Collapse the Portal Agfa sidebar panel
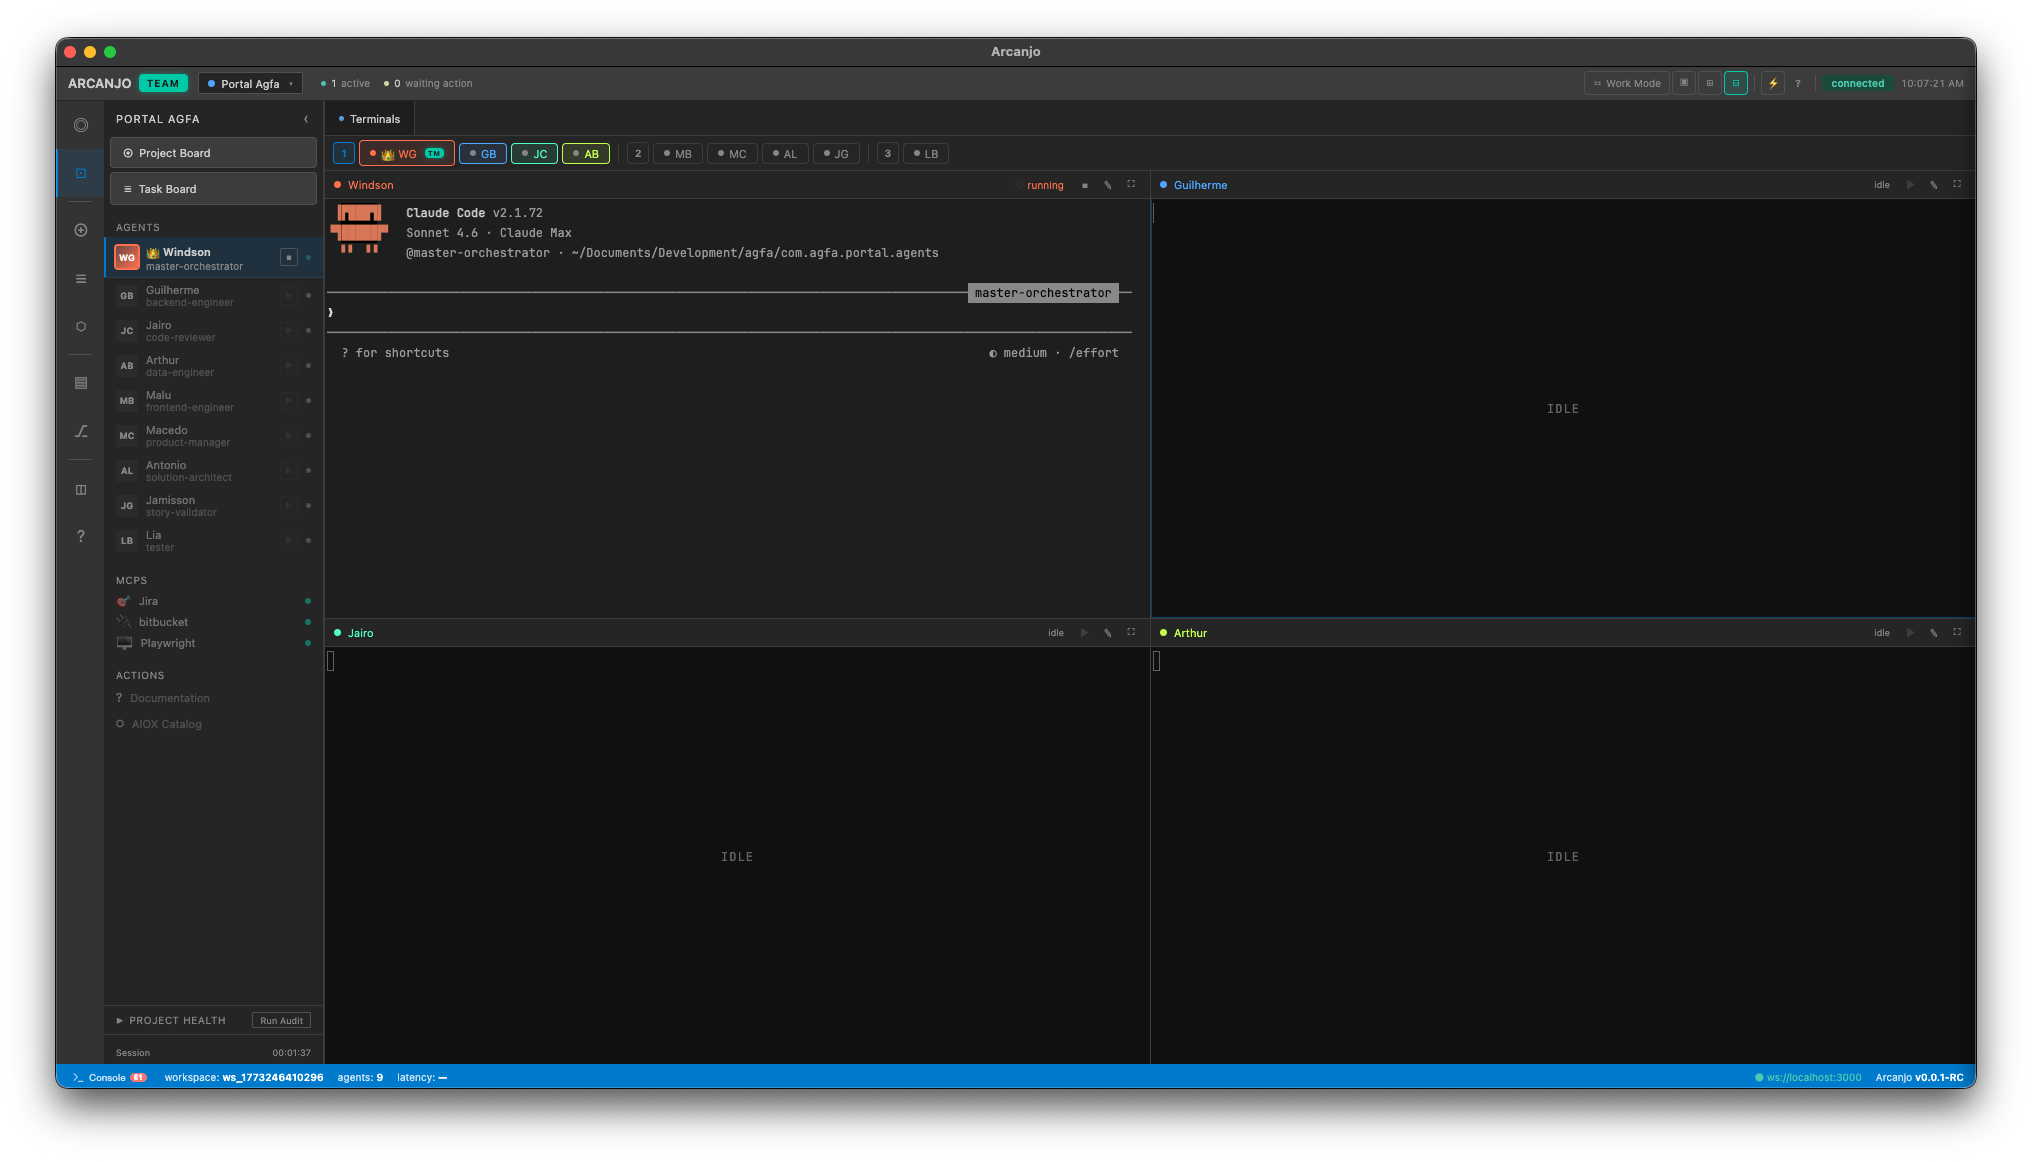Screen dimensions: 2032x1162 [x=306, y=118]
